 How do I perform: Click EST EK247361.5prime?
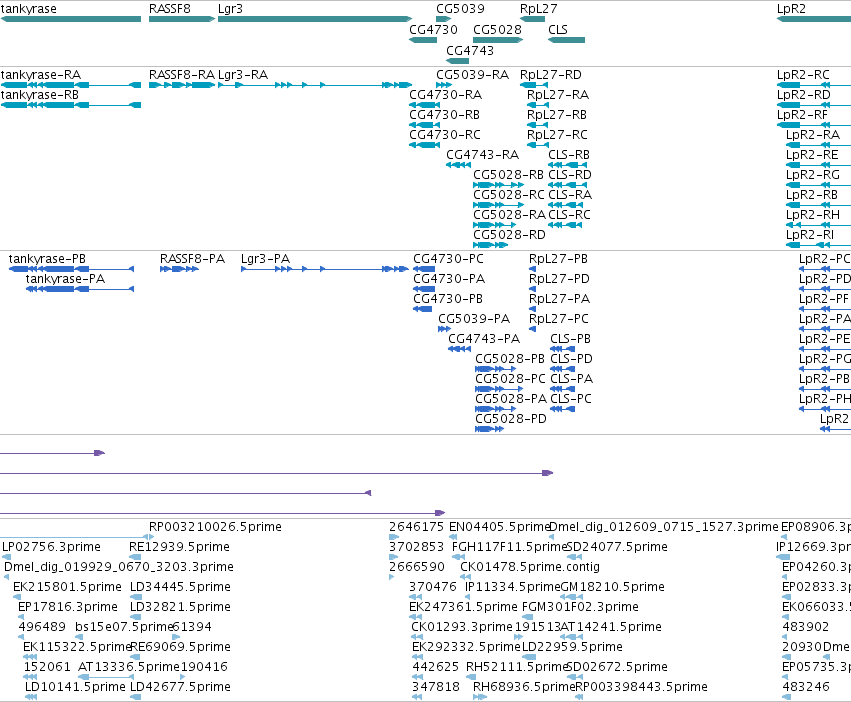click(x=463, y=607)
